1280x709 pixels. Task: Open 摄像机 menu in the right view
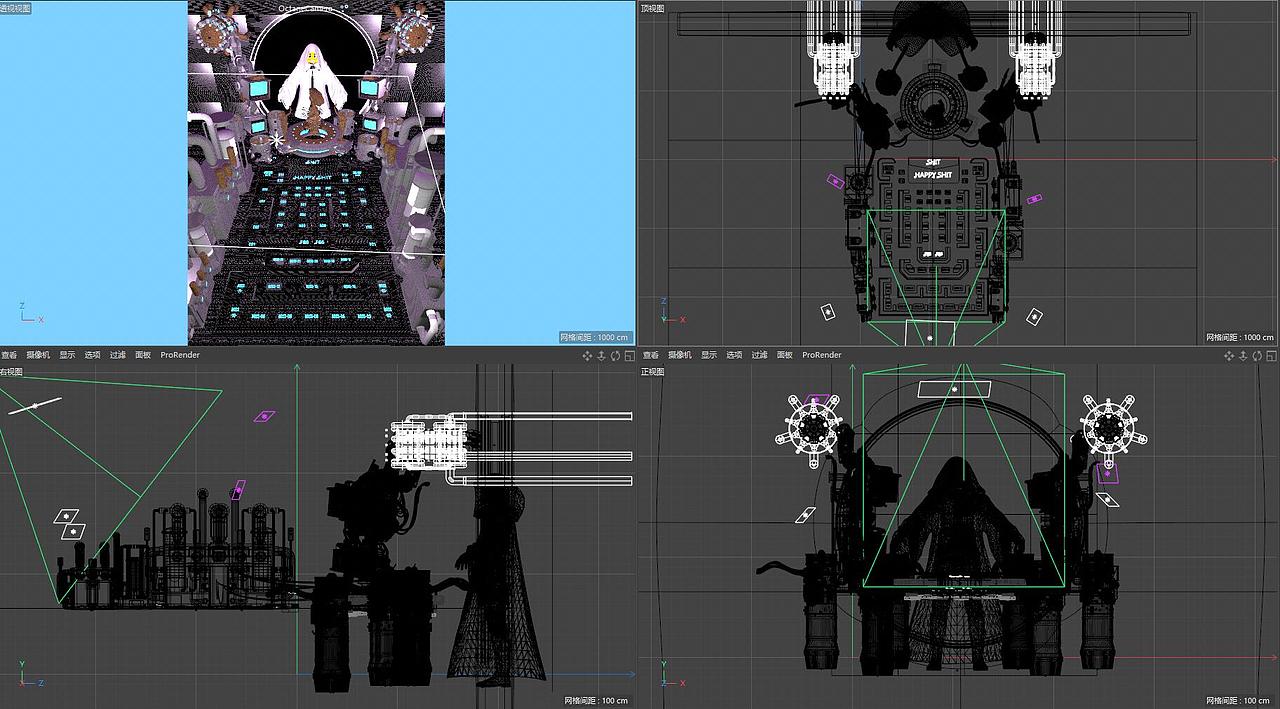pos(38,355)
